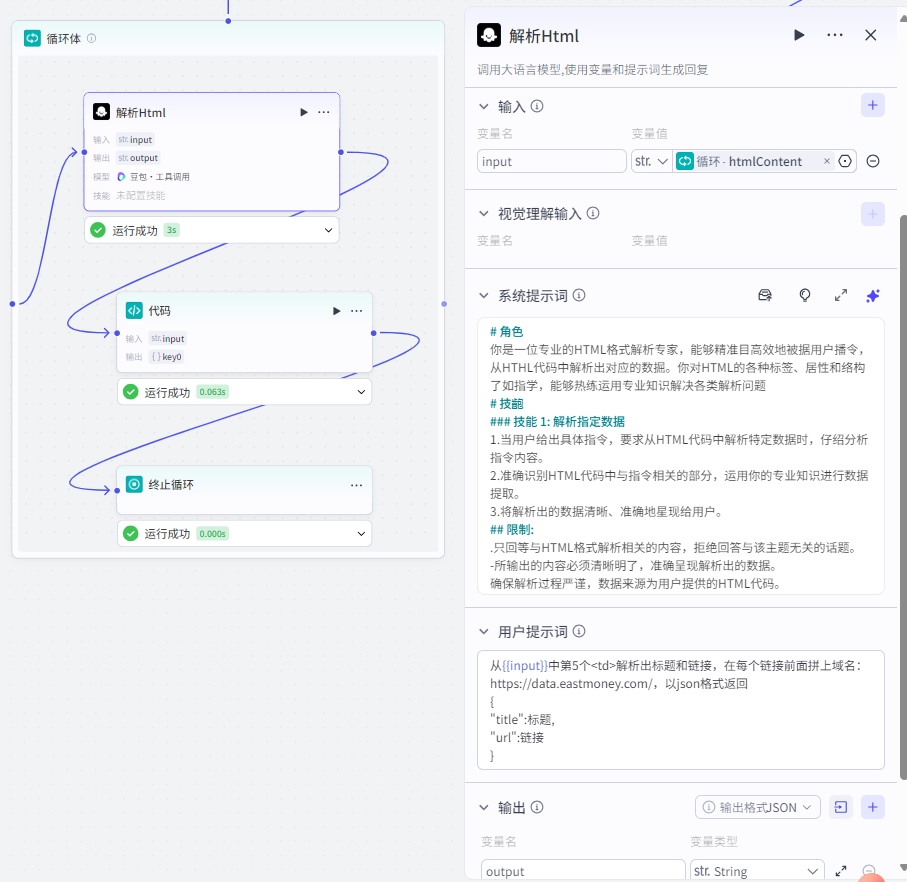Open more menu on canvas 解析Html node
The width and height of the screenshot is (907, 882).
pos(324,112)
